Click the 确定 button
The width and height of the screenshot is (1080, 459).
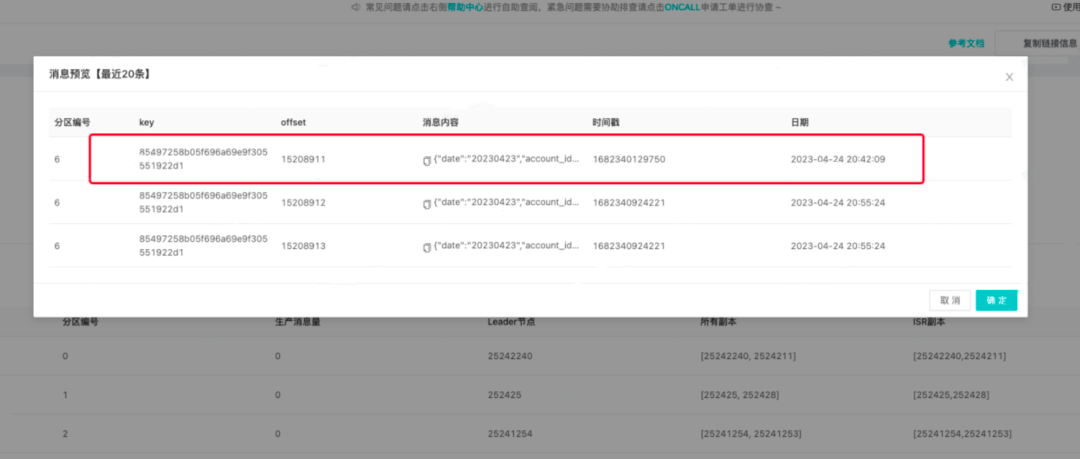[996, 300]
